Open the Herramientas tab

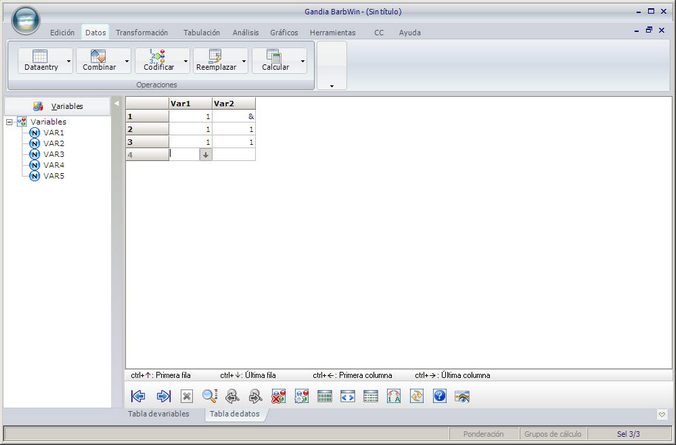click(332, 33)
